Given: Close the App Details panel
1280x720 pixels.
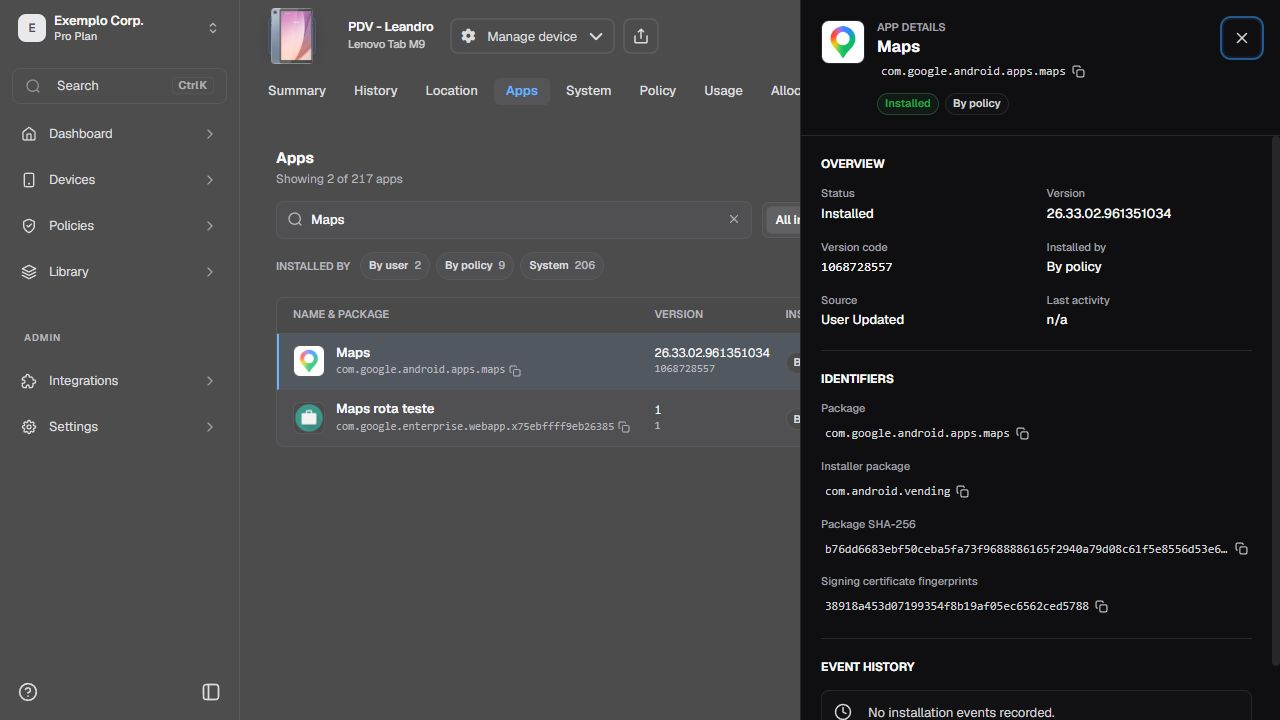Looking at the screenshot, I should click(1241, 38).
